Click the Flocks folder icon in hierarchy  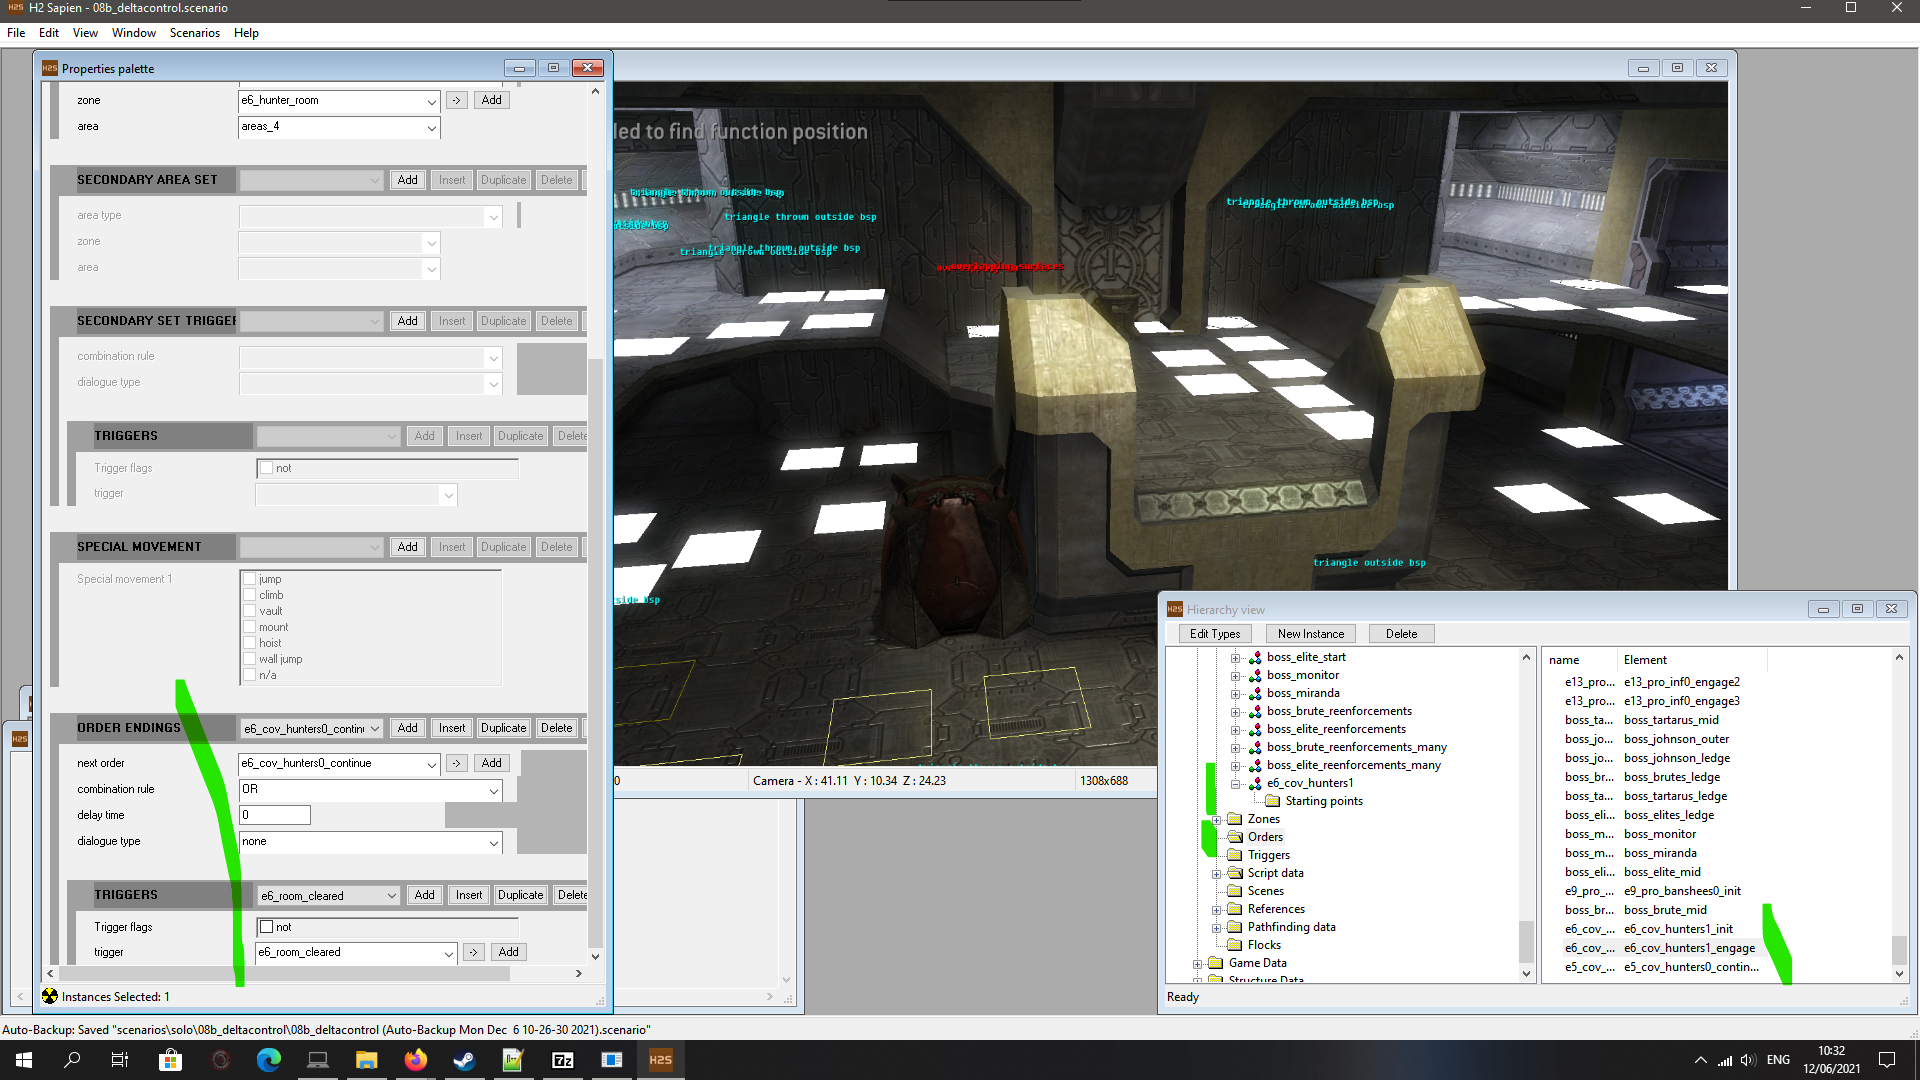click(x=1235, y=945)
